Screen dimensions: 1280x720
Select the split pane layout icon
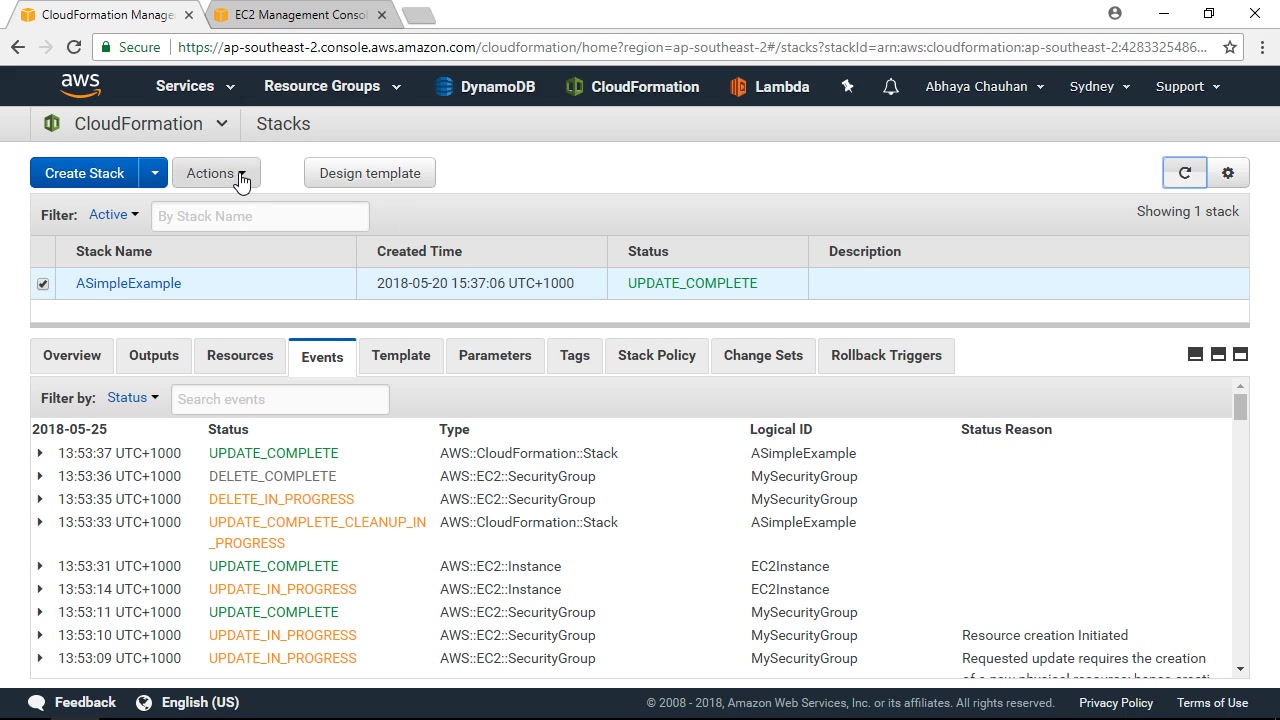1218,354
